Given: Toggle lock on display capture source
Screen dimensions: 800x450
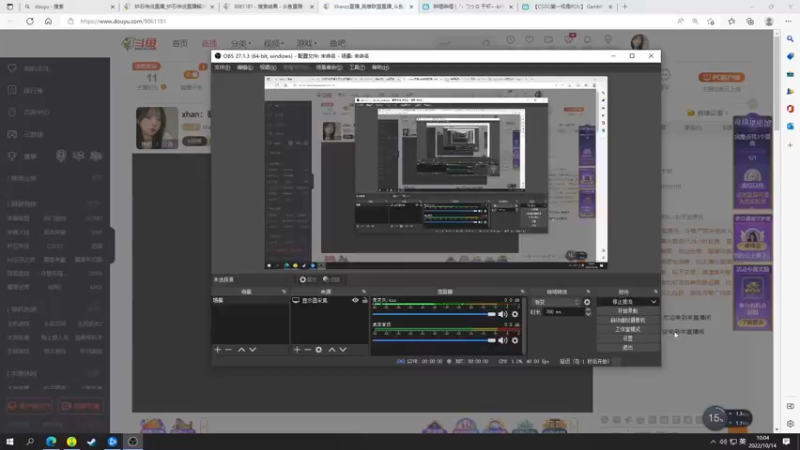Looking at the screenshot, I should [x=365, y=301].
